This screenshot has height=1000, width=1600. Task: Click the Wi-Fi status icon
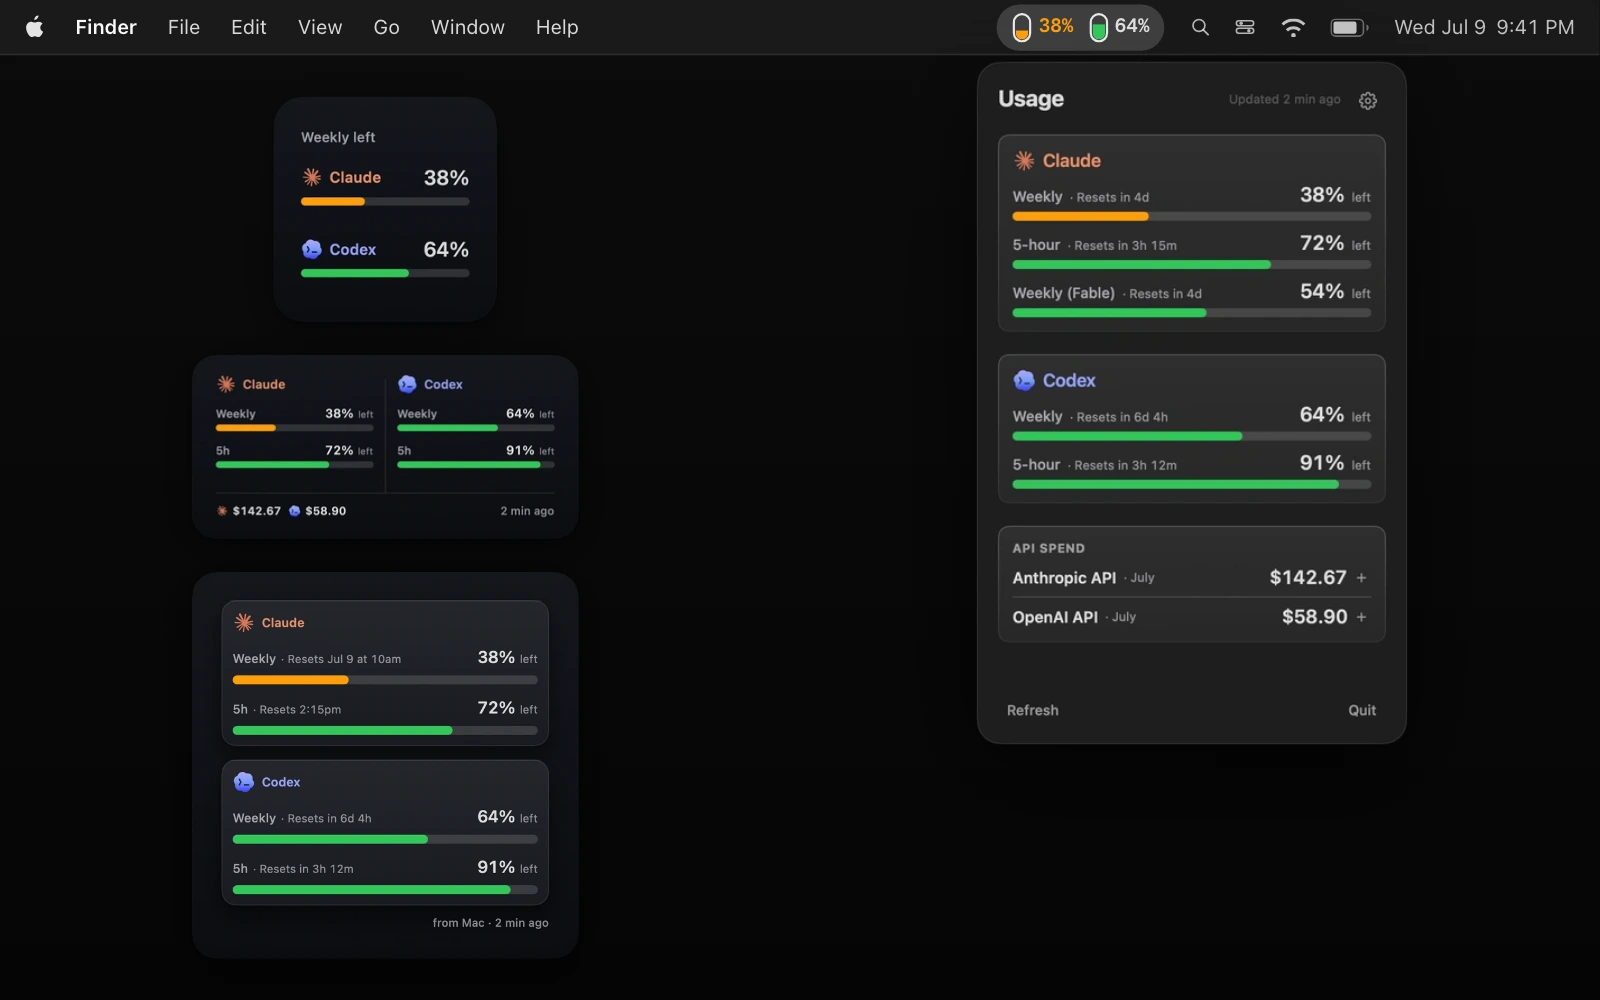pyautogui.click(x=1293, y=27)
